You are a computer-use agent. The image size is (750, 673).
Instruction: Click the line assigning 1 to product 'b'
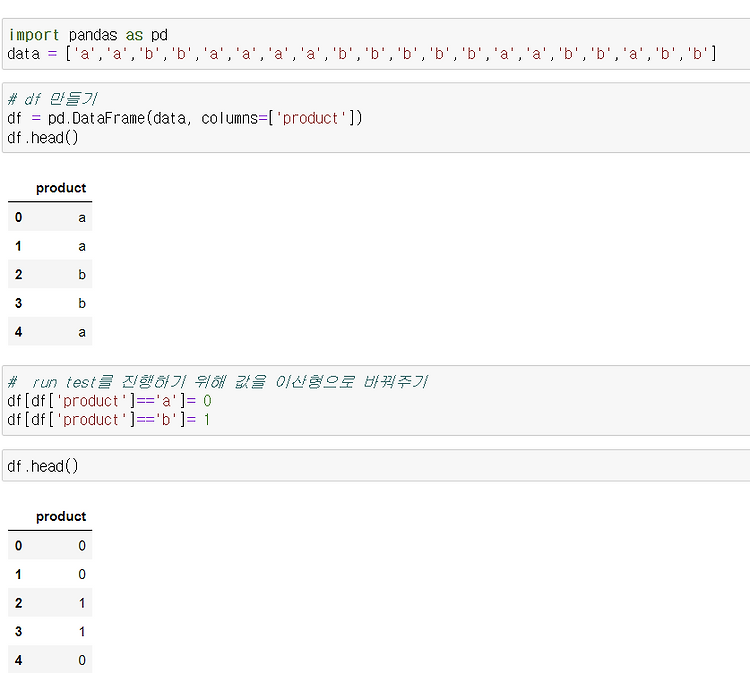pos(109,420)
